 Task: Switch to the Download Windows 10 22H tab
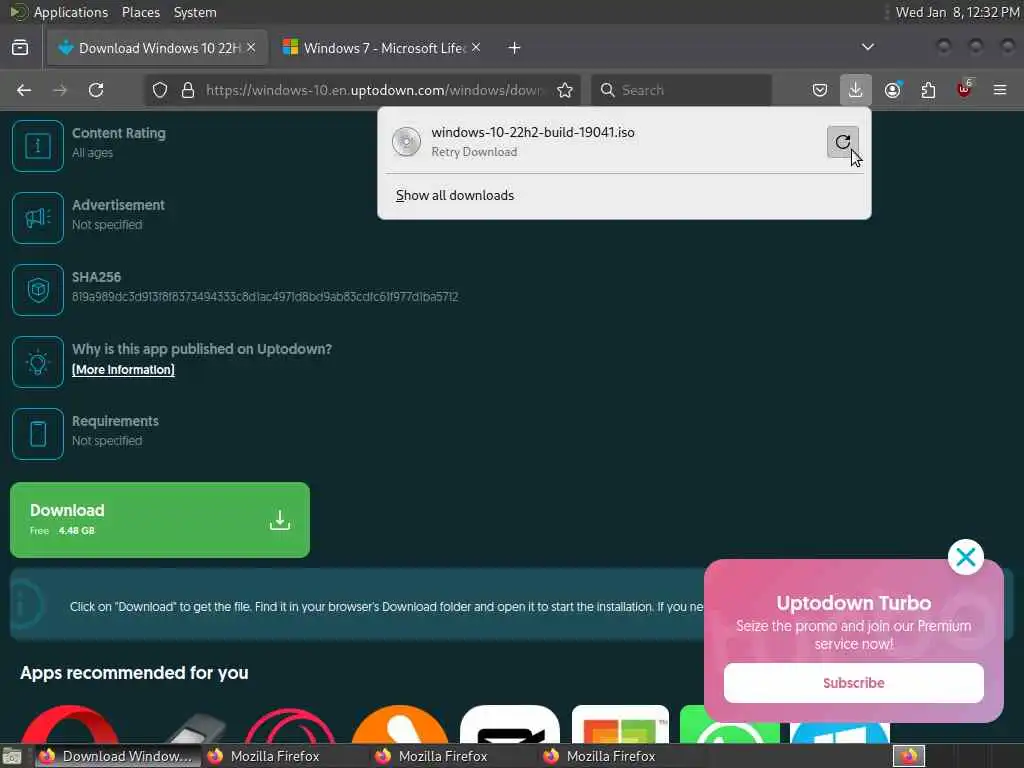pyautogui.click(x=157, y=48)
